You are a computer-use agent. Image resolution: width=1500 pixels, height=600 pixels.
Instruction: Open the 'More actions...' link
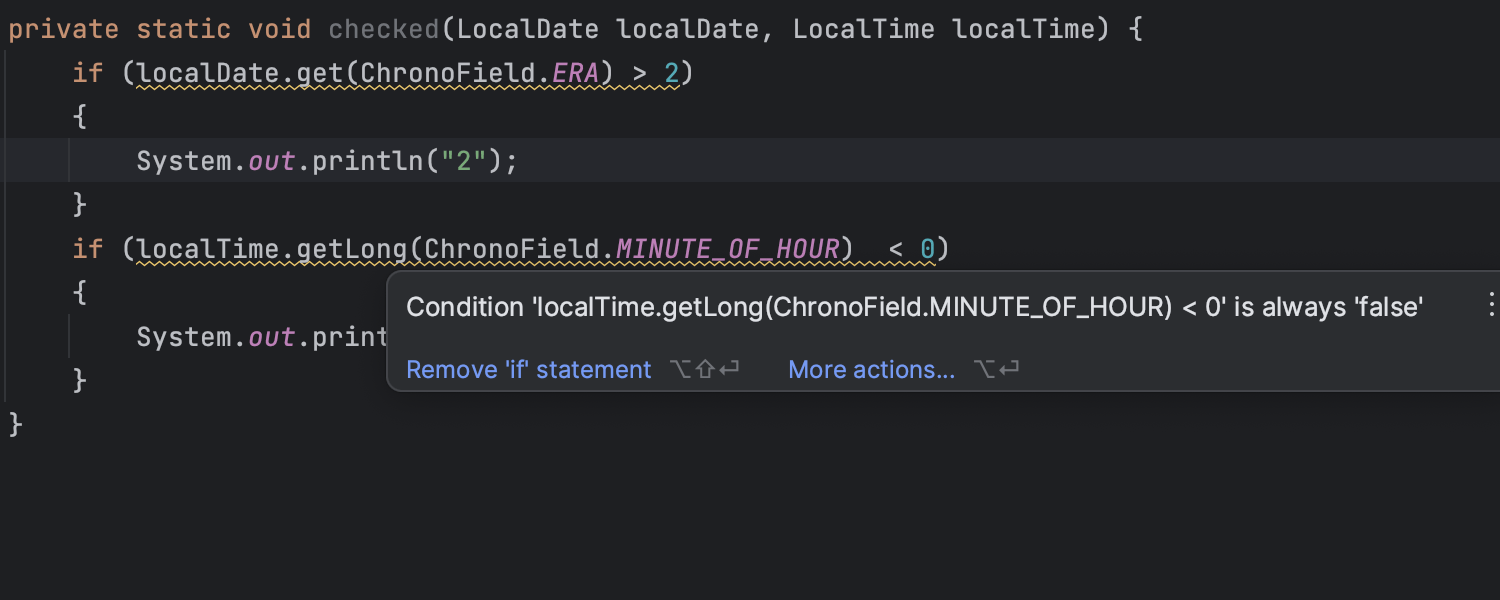point(871,370)
